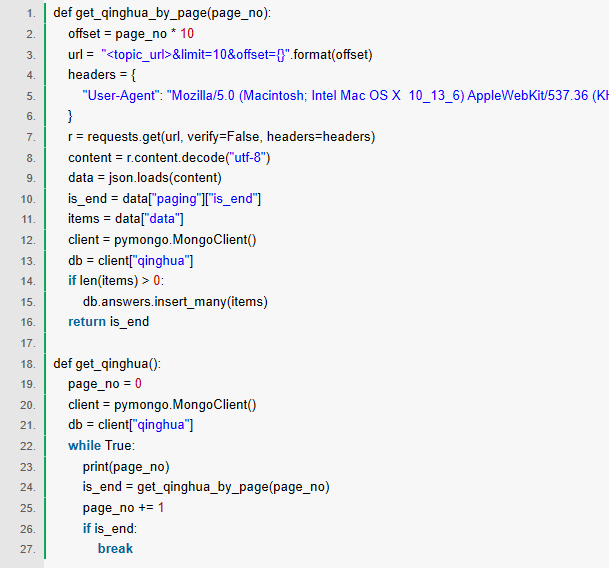Click the print(page_no) statement
The width and height of the screenshot is (610, 568).
[126, 466]
